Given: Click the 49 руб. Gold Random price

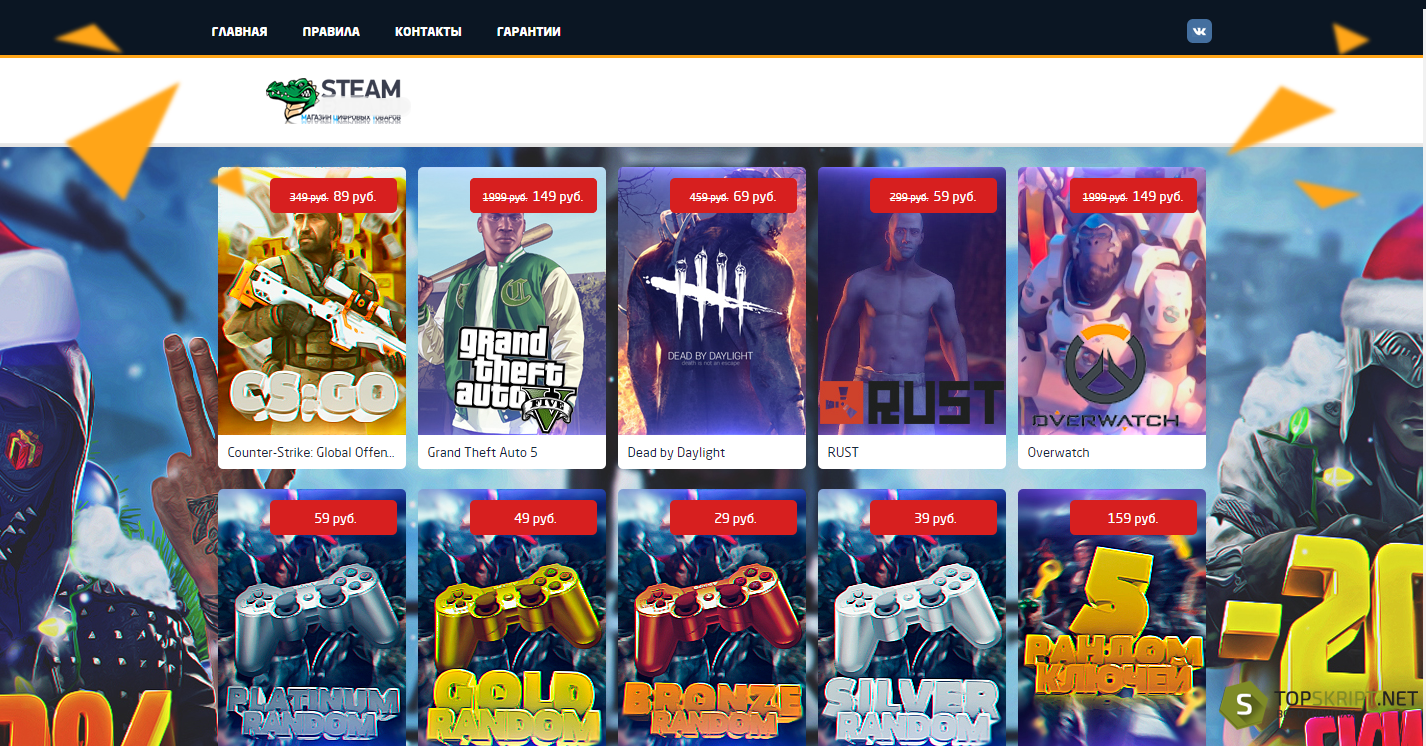Looking at the screenshot, I should tap(533, 518).
